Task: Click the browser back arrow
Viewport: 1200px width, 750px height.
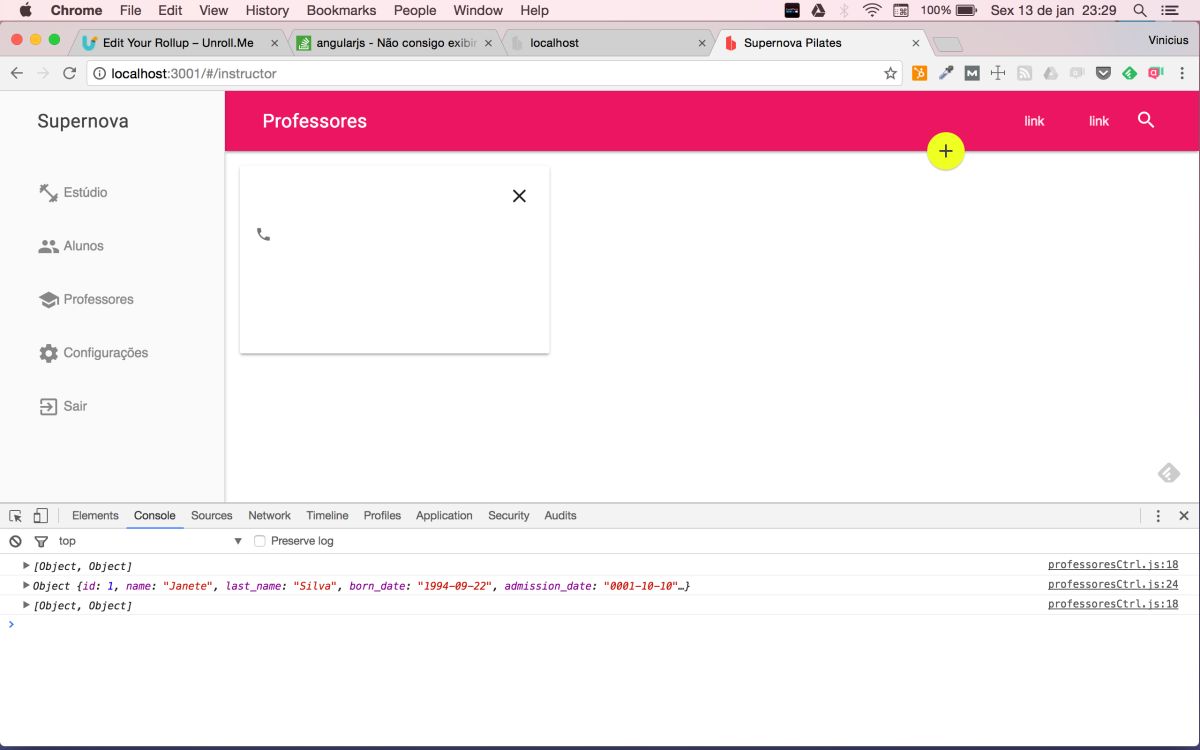Action: tap(17, 73)
